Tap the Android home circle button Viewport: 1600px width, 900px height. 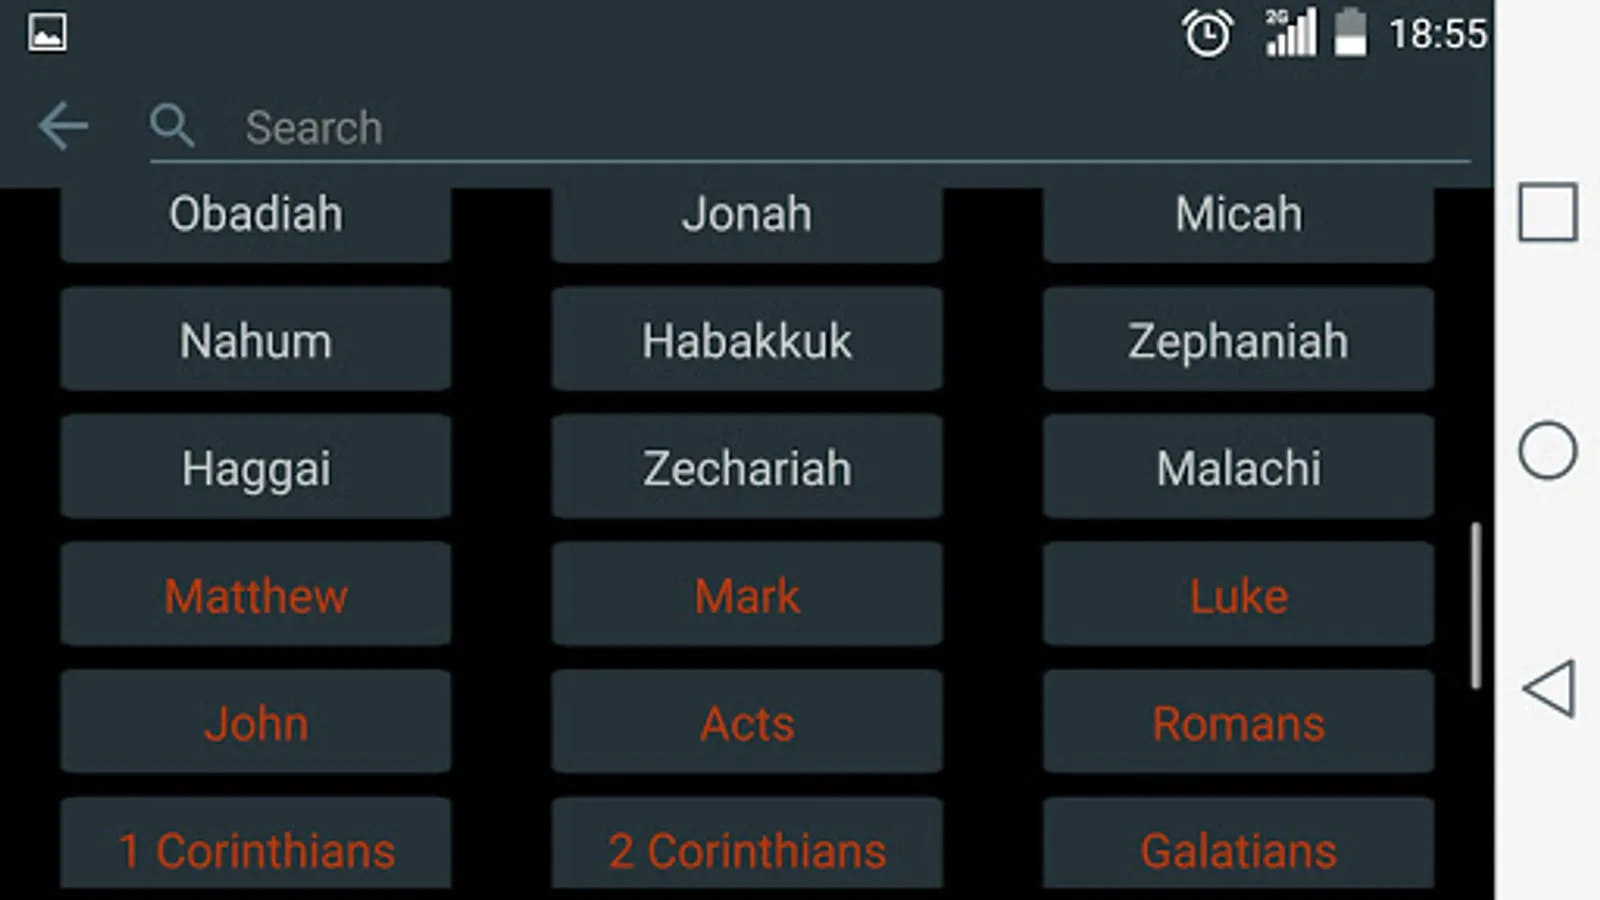(x=1547, y=450)
